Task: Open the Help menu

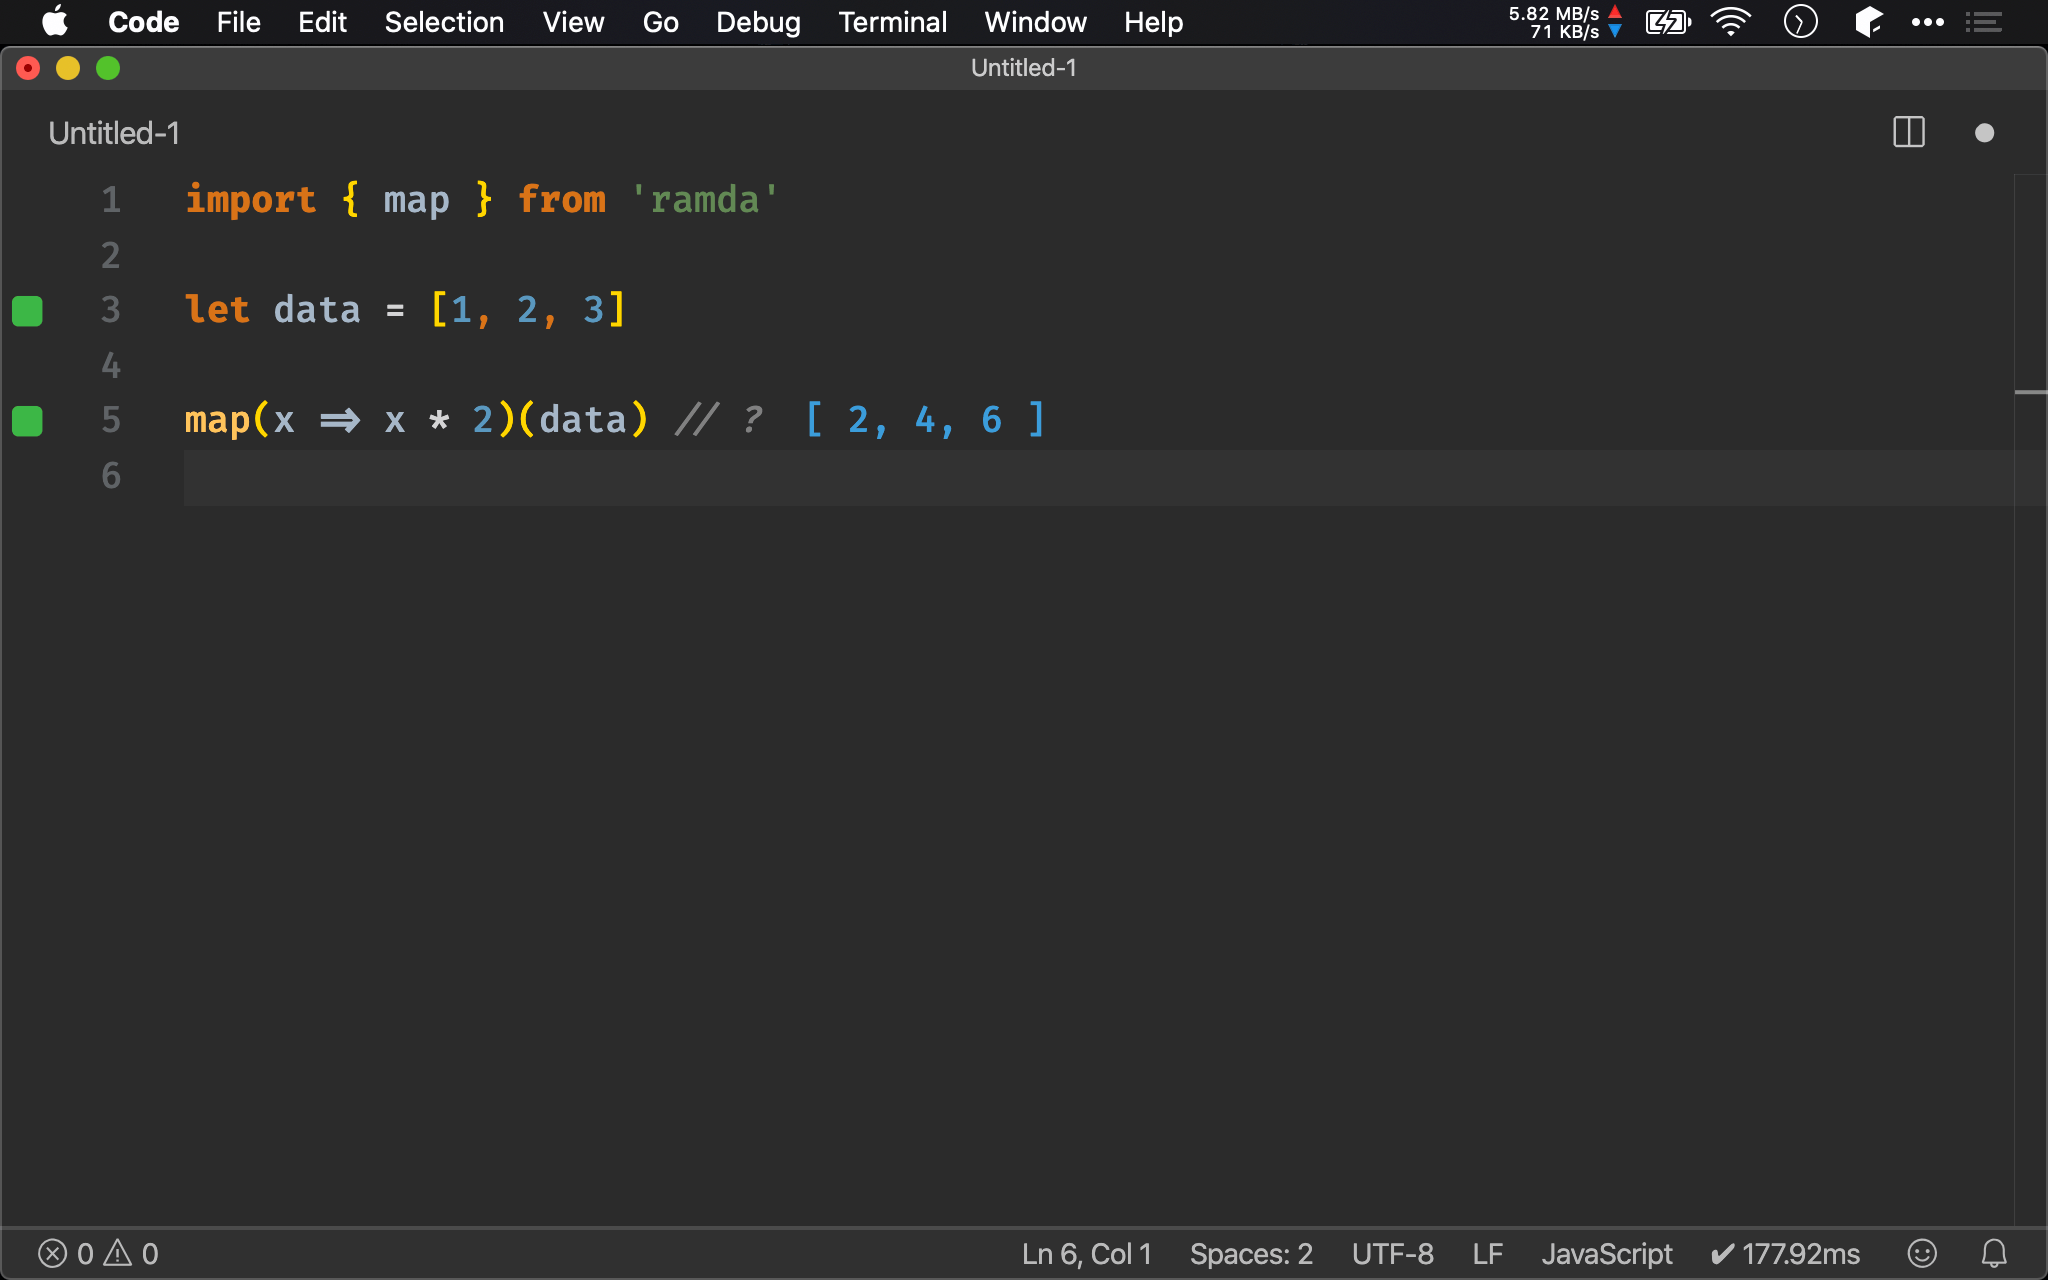Action: coord(1153,22)
